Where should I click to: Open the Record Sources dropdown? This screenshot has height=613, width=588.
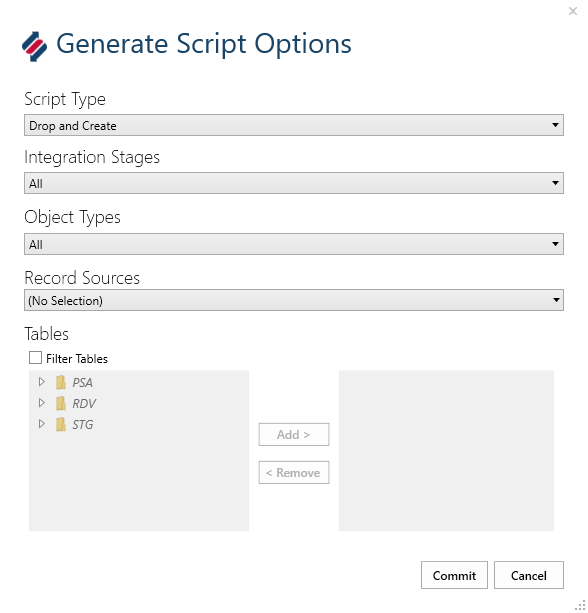pyautogui.click(x=294, y=300)
